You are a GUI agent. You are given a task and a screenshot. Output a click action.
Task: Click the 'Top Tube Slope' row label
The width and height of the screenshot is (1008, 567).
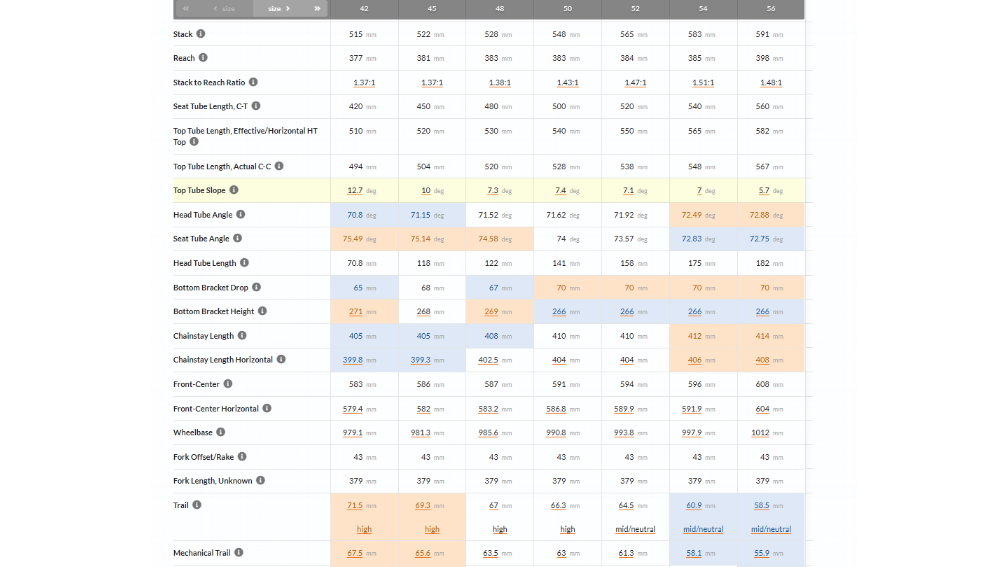tap(199, 190)
